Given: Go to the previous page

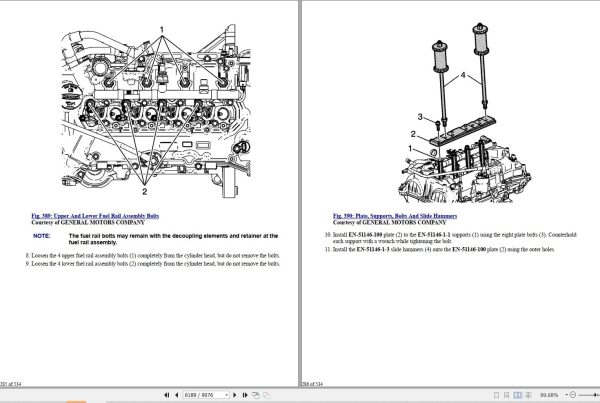Looking at the screenshot, I should (176, 395).
